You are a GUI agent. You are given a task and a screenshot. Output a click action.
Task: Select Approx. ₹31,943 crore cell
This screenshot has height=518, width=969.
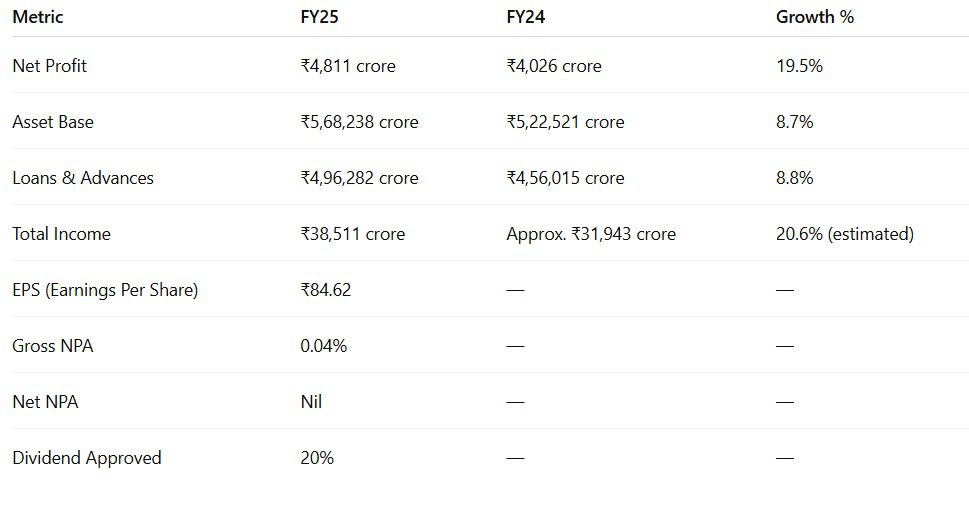[x=591, y=234]
